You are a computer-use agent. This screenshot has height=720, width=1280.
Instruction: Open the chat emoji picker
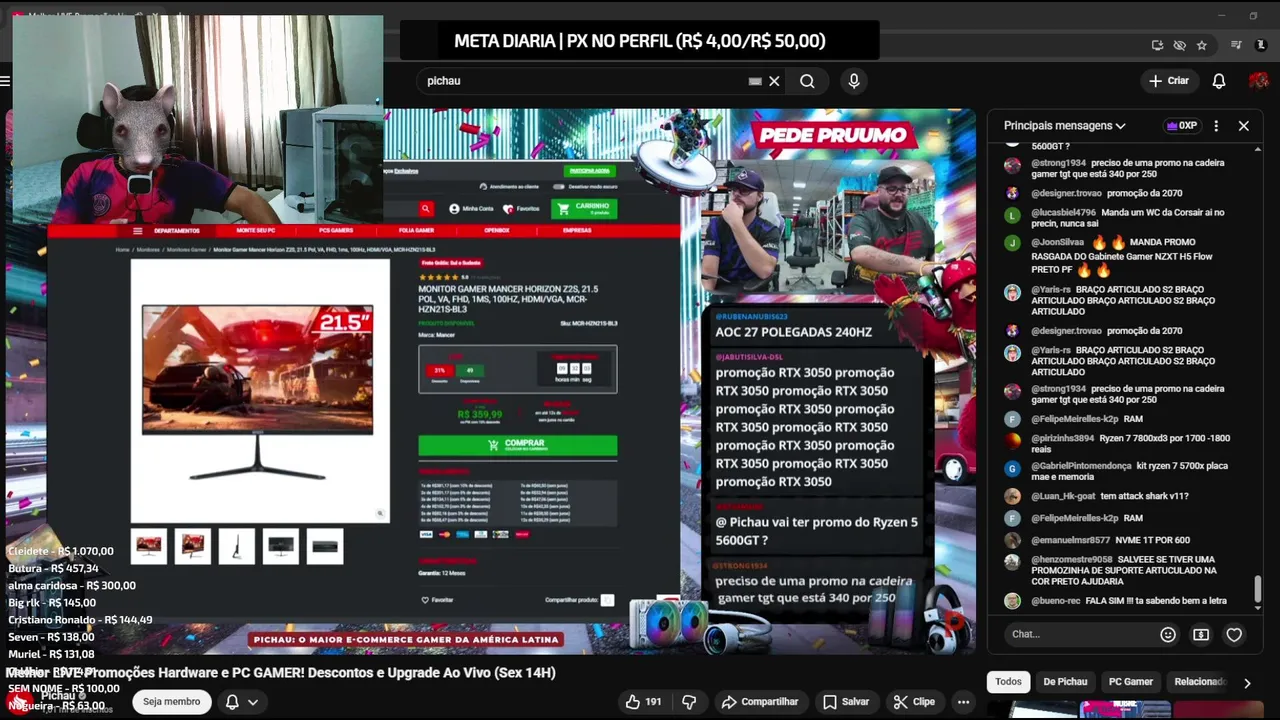[x=1168, y=634]
